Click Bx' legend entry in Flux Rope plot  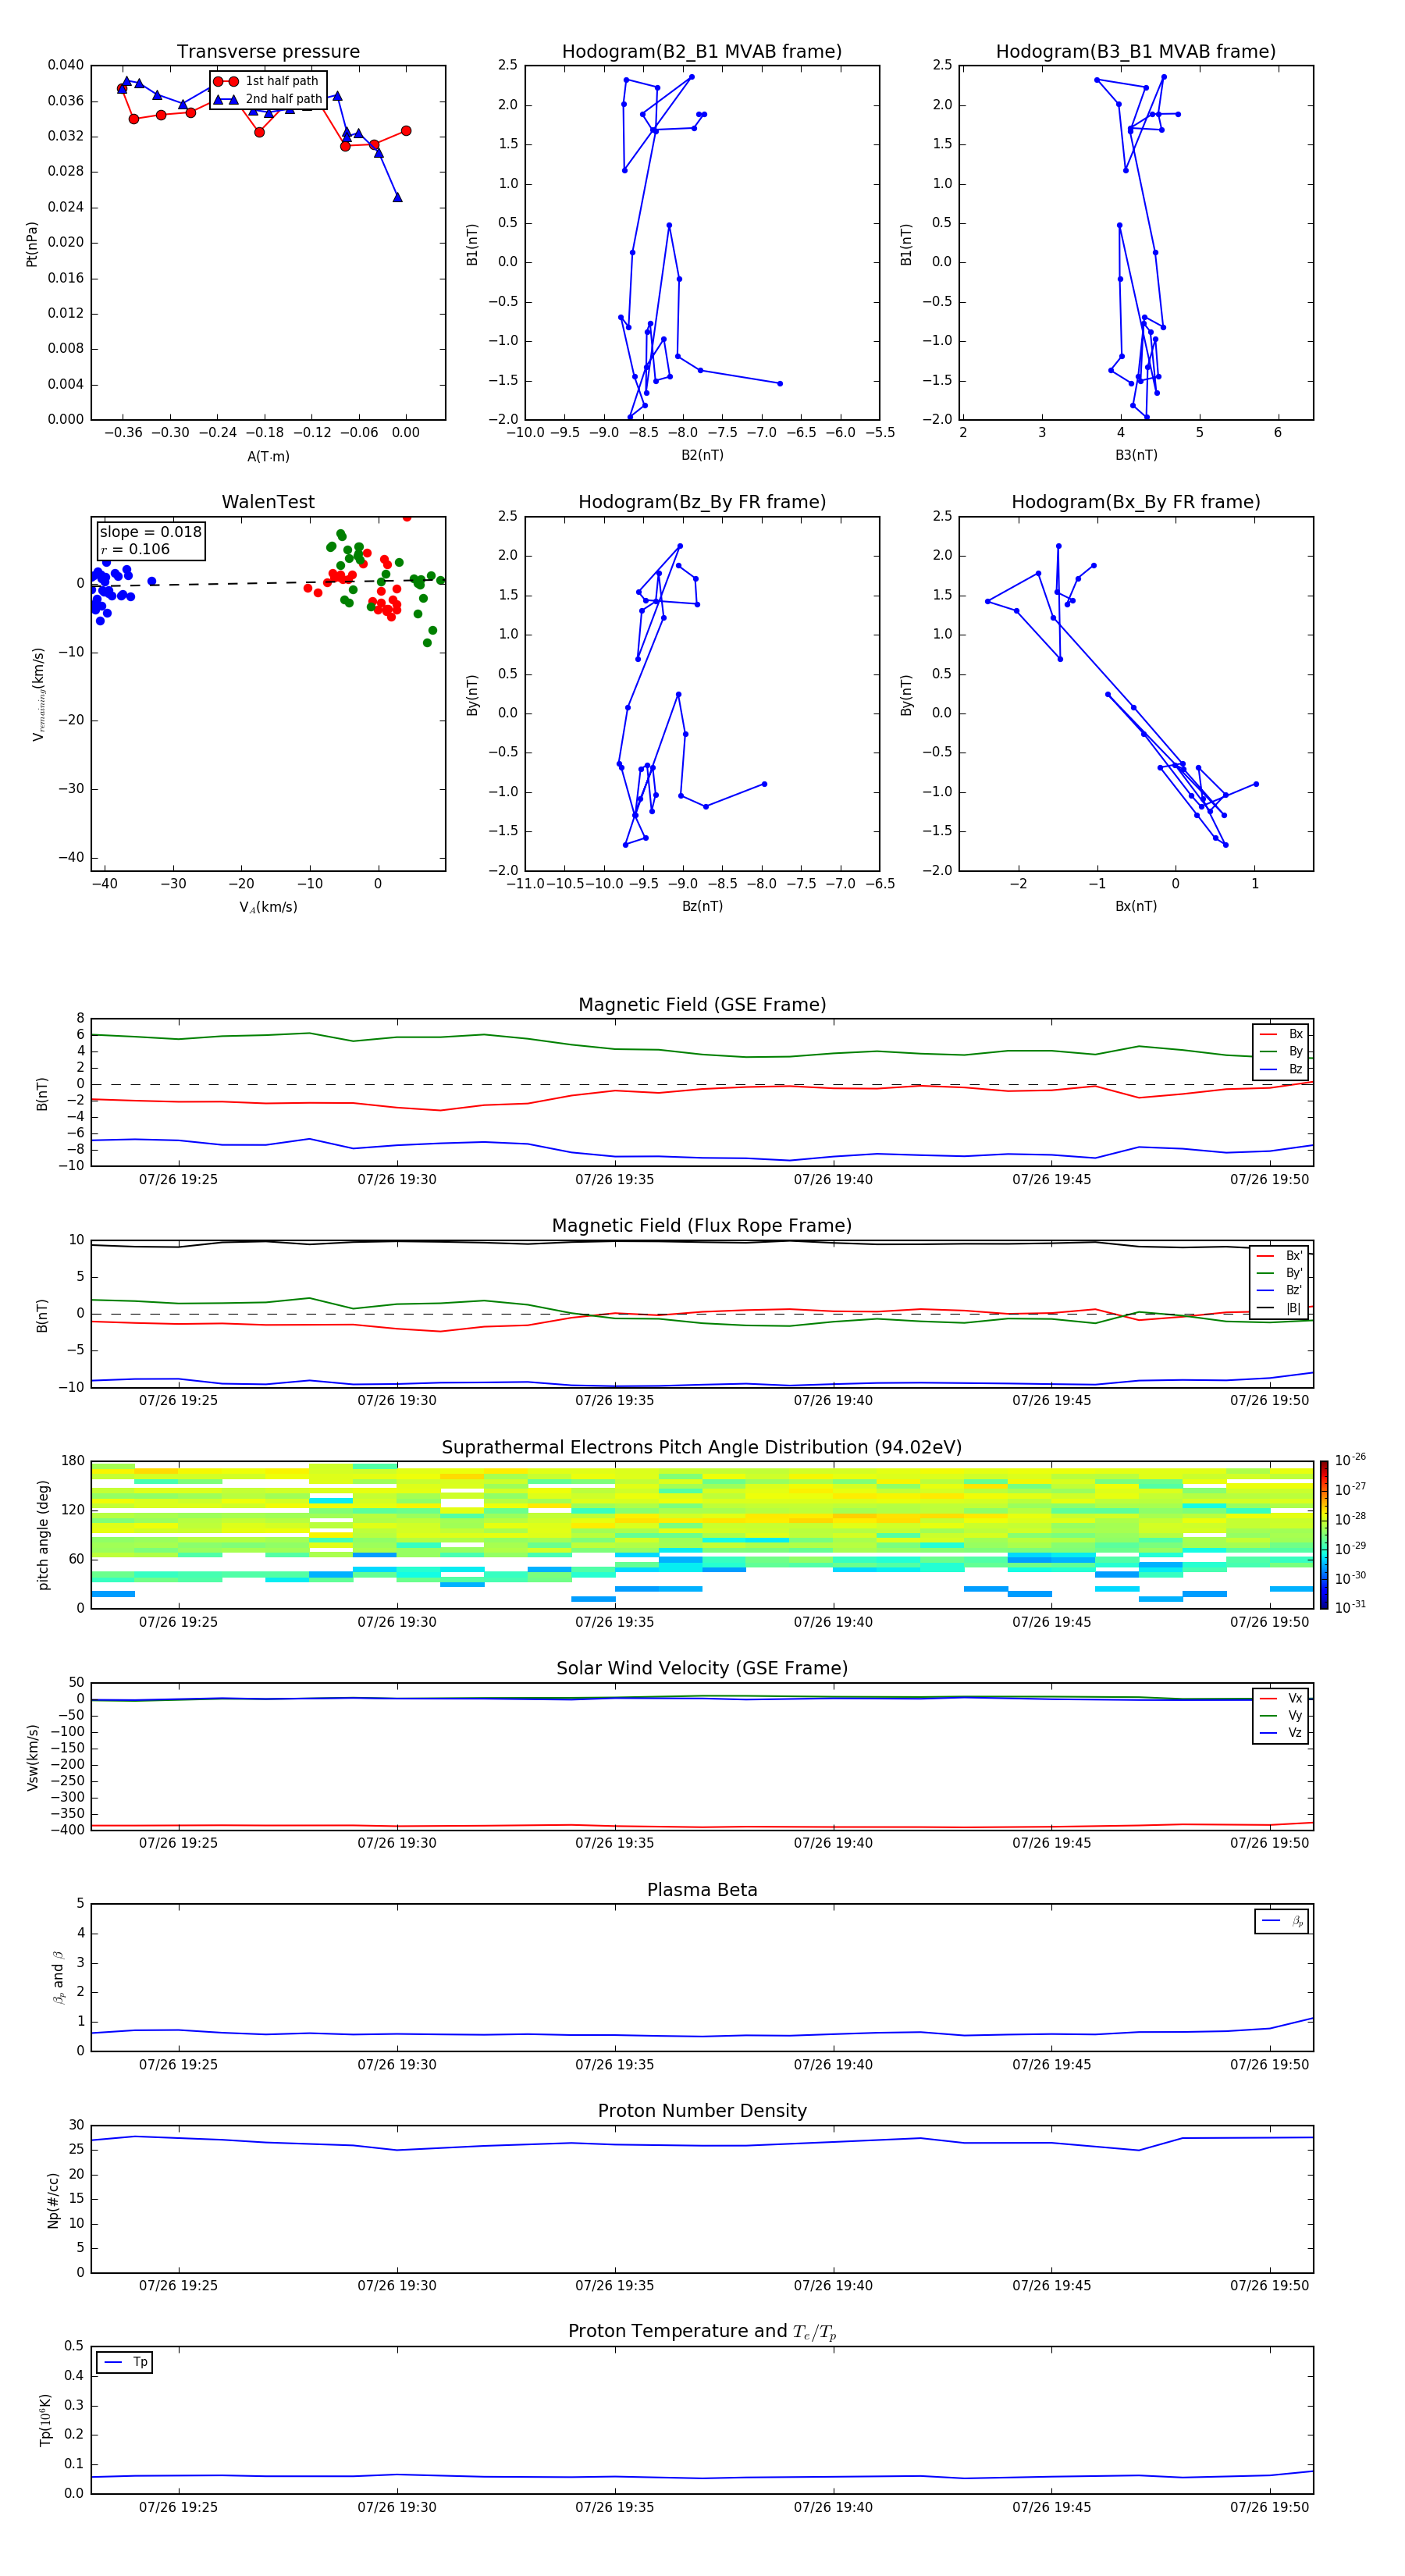[1280, 1256]
